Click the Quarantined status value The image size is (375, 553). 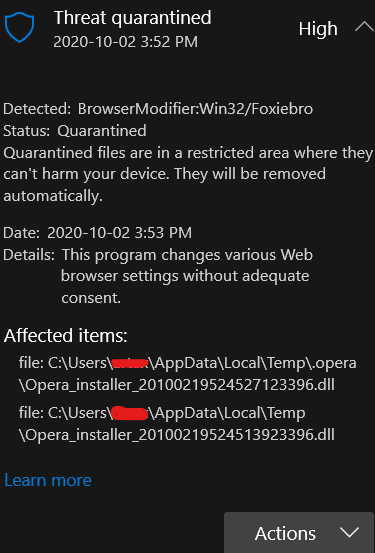[x=102, y=130]
